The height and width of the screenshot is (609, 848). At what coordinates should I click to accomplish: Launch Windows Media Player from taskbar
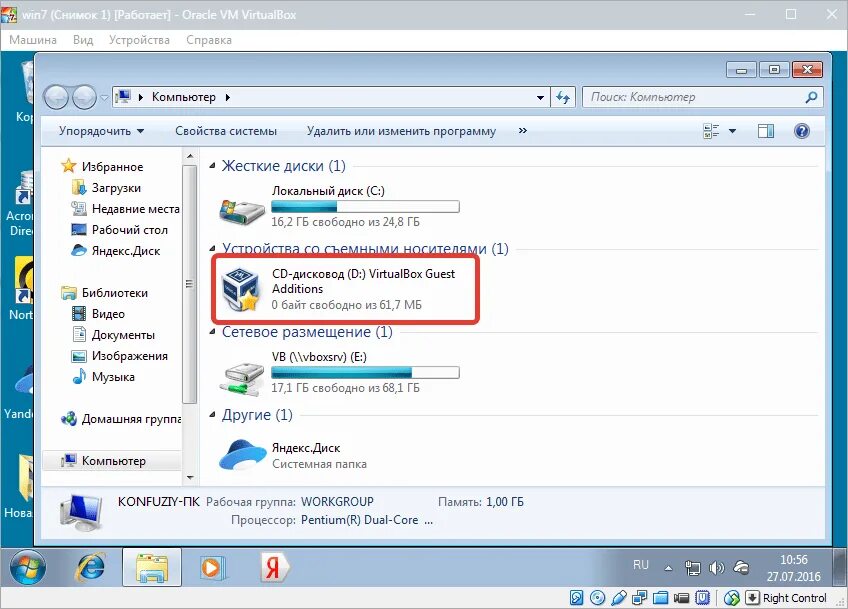211,567
